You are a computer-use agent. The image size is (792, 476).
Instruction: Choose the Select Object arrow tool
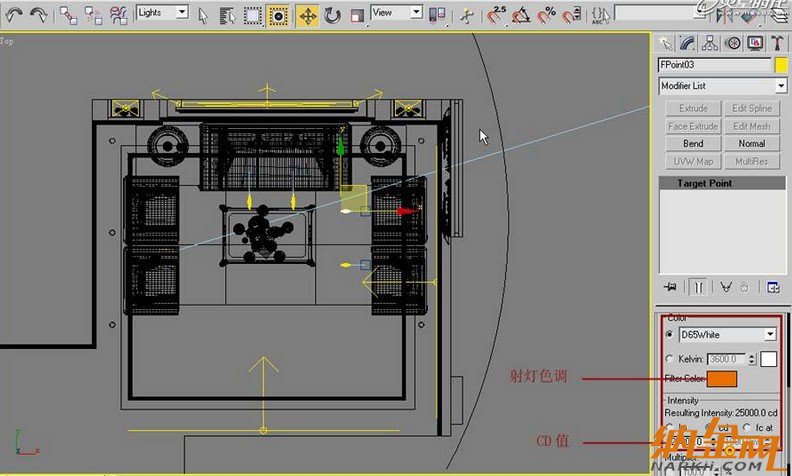coord(203,15)
